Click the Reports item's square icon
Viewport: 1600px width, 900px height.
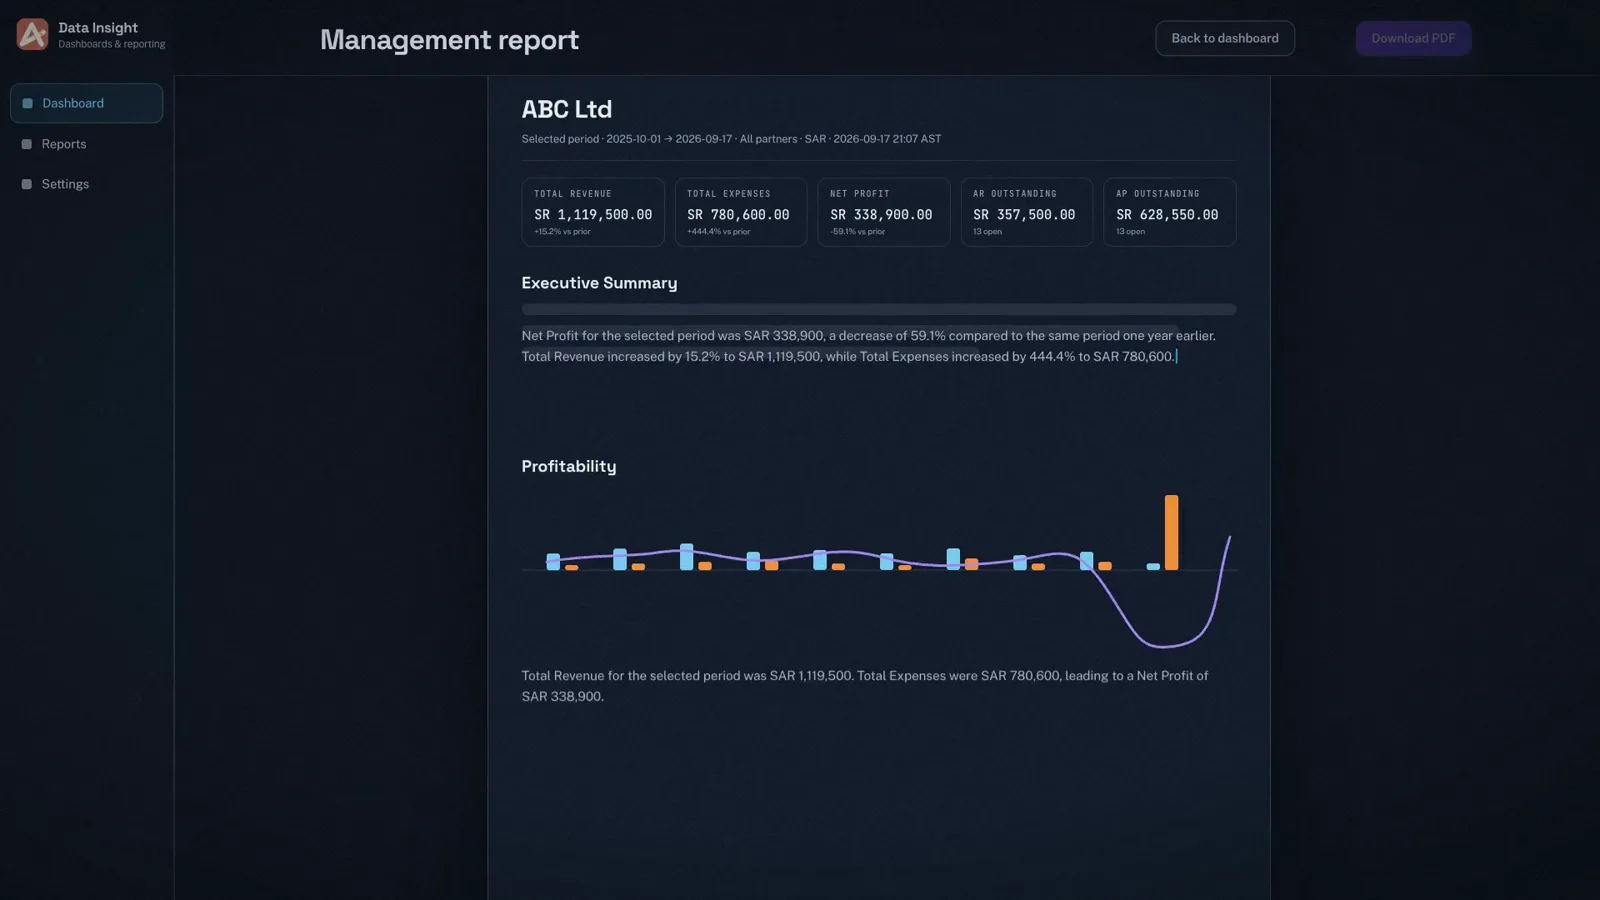tap(27, 144)
